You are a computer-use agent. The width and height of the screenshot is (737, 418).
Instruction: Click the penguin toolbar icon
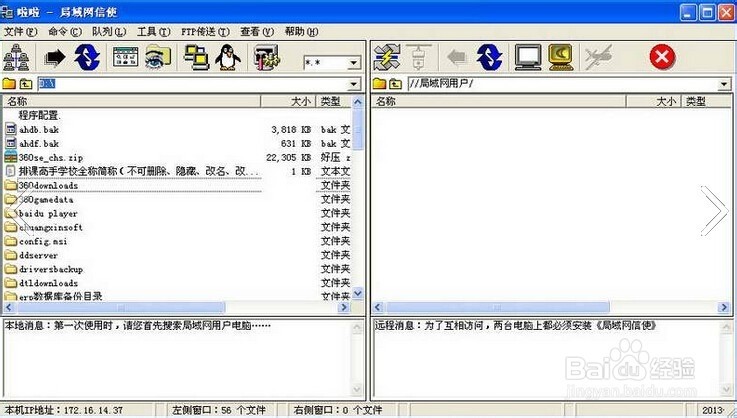click(228, 57)
